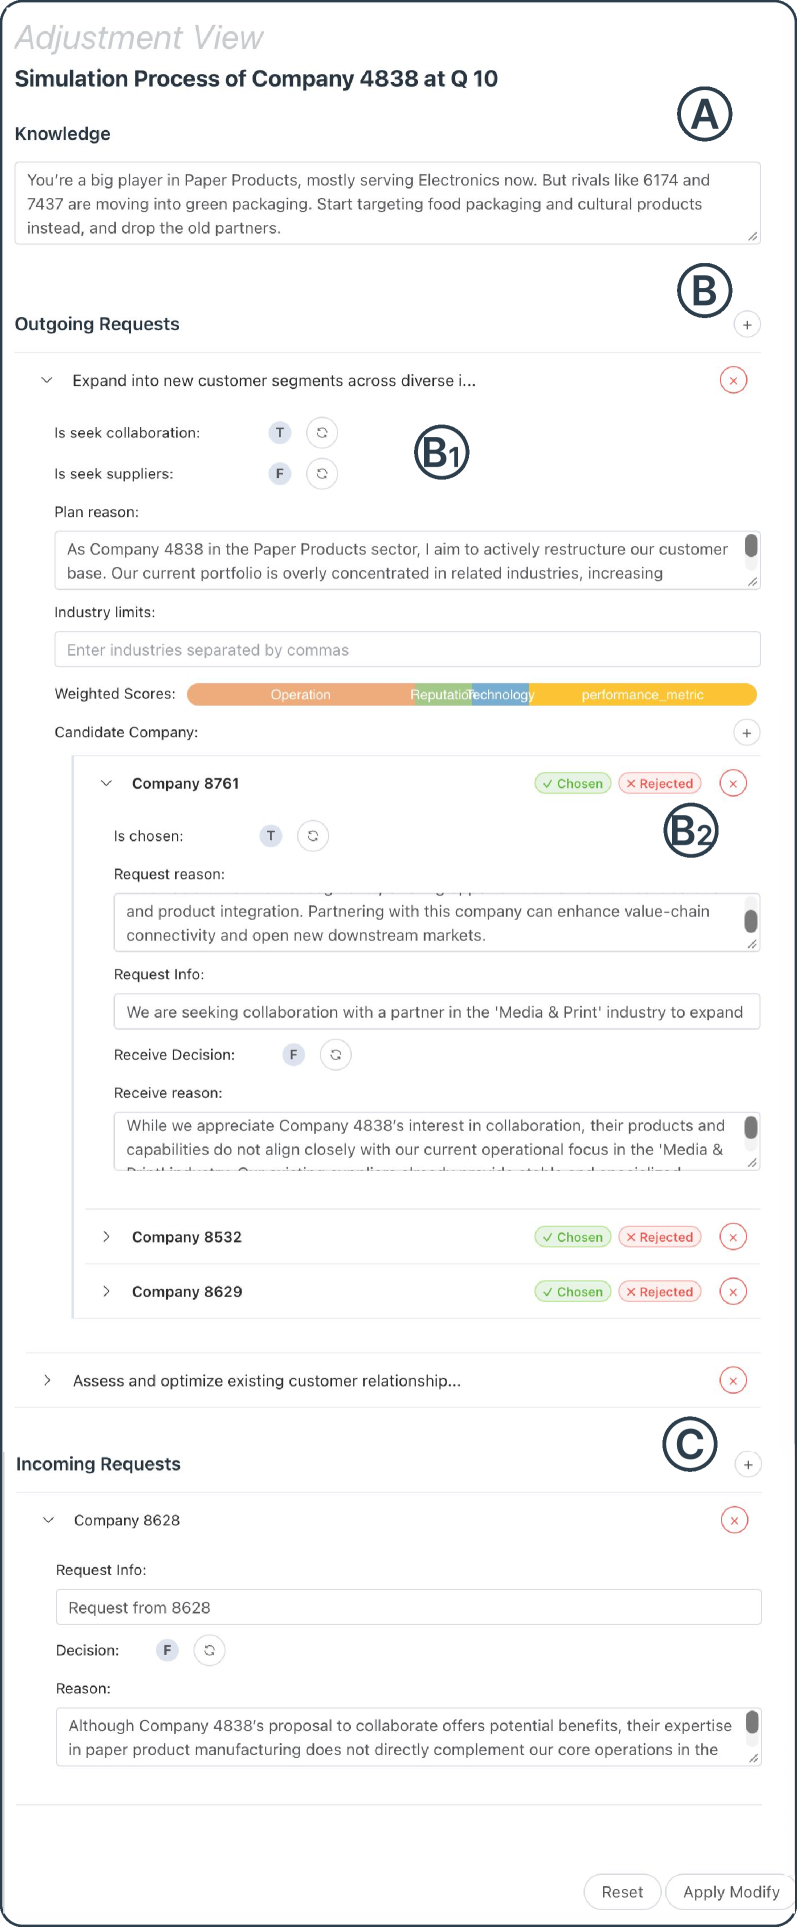The image size is (797, 1927).
Task: Click the Chosen tag on Company 8532
Action: (573, 1237)
